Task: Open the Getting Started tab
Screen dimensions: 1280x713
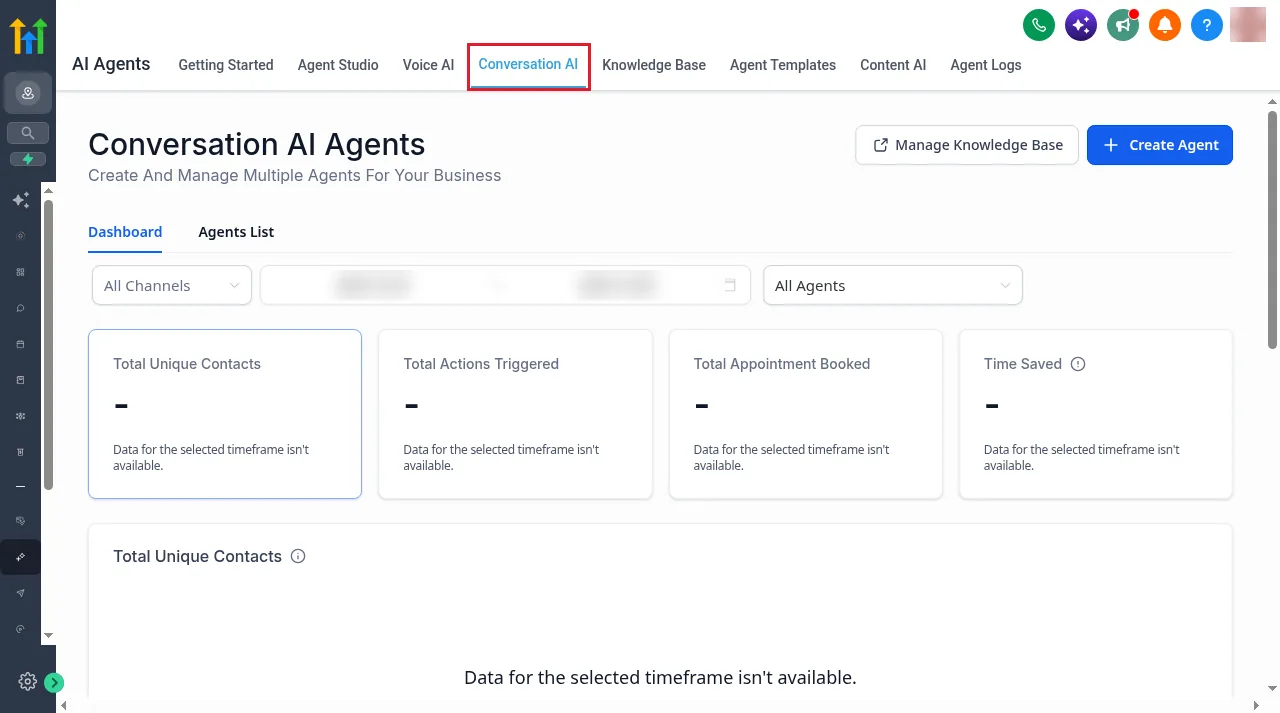Action: tap(226, 65)
